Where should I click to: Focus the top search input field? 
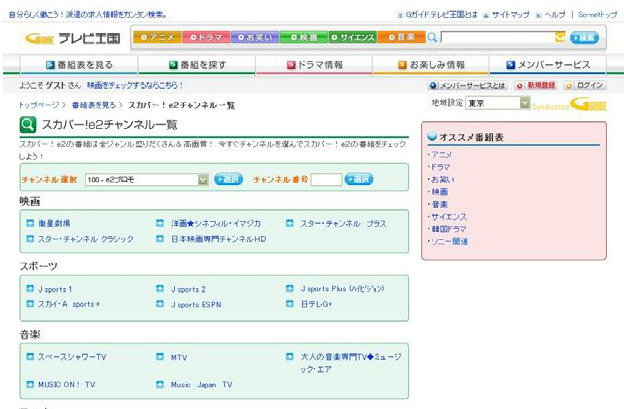(x=498, y=38)
